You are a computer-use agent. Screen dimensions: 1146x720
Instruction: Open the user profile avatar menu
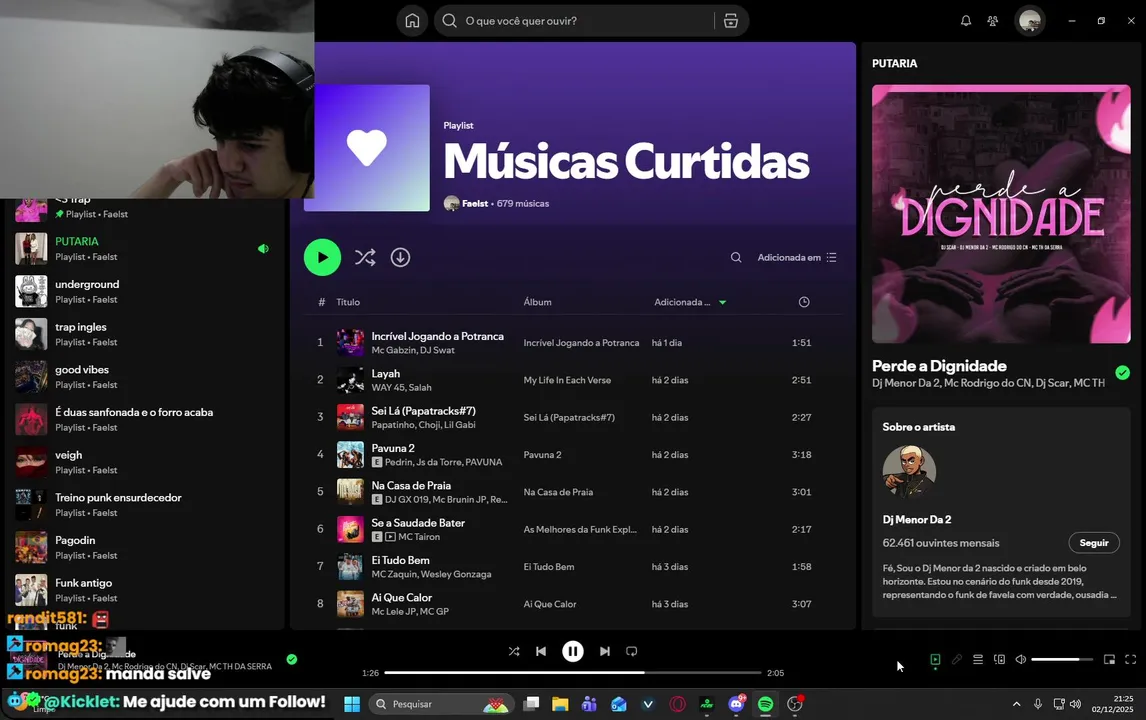(x=1030, y=20)
